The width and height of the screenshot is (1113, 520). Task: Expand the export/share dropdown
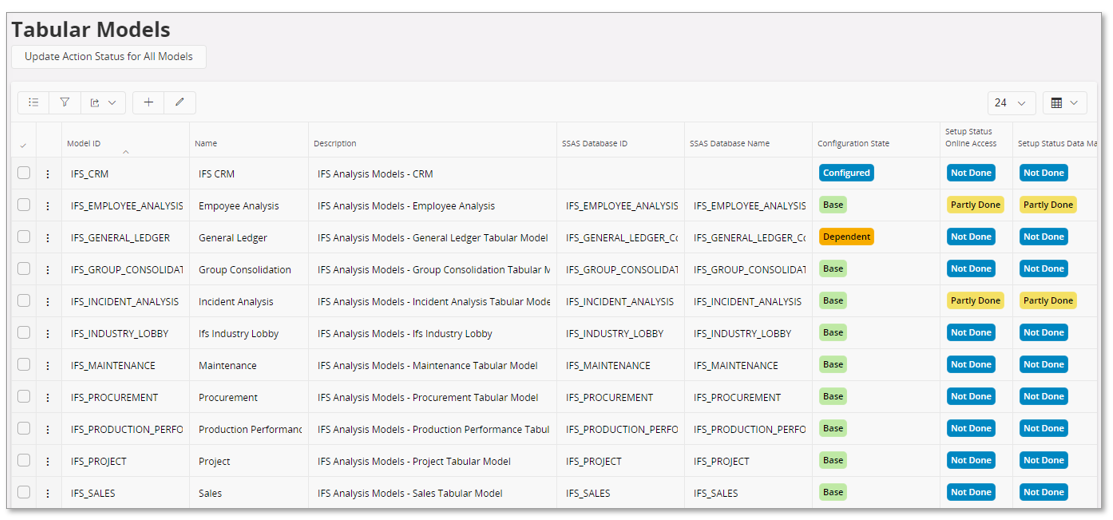click(101, 102)
